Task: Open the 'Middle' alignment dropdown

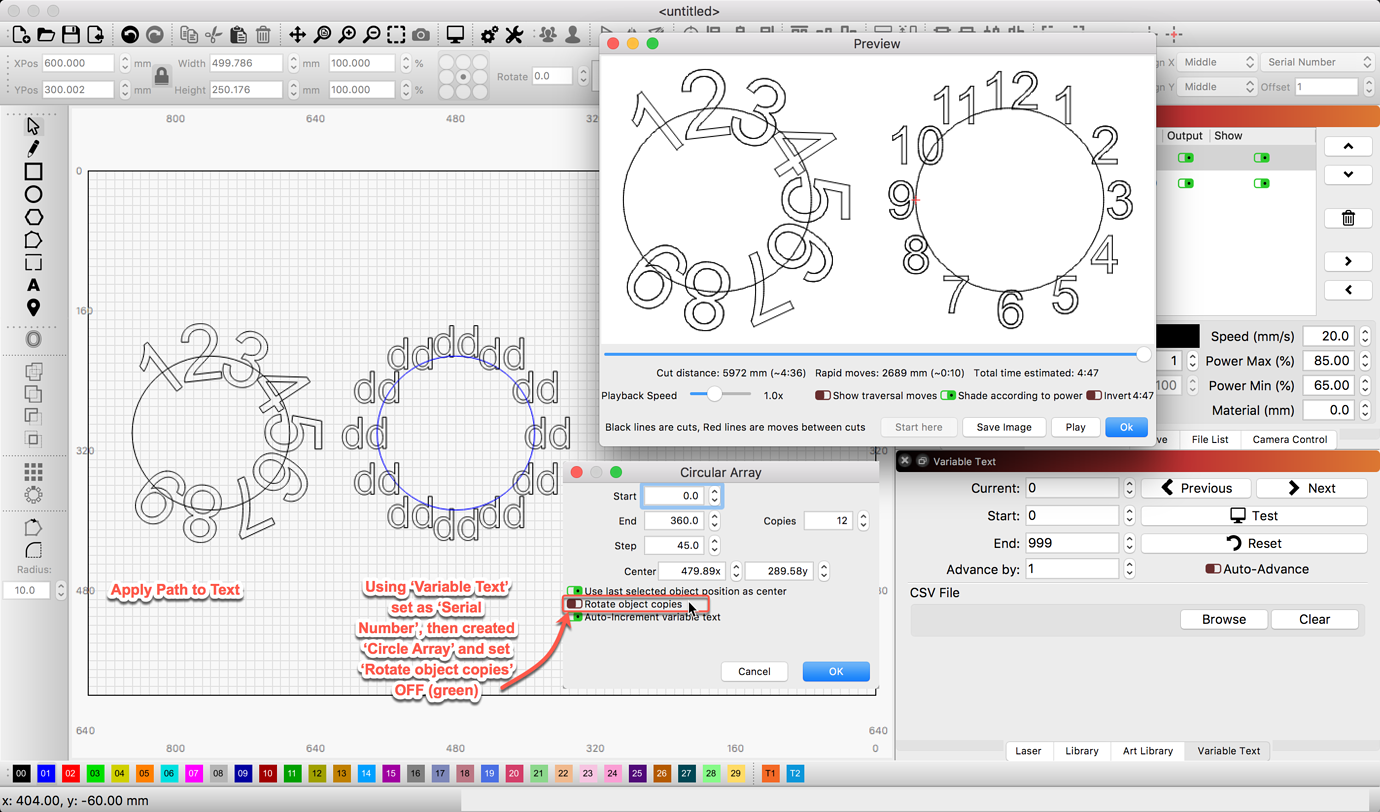Action: [1216, 61]
